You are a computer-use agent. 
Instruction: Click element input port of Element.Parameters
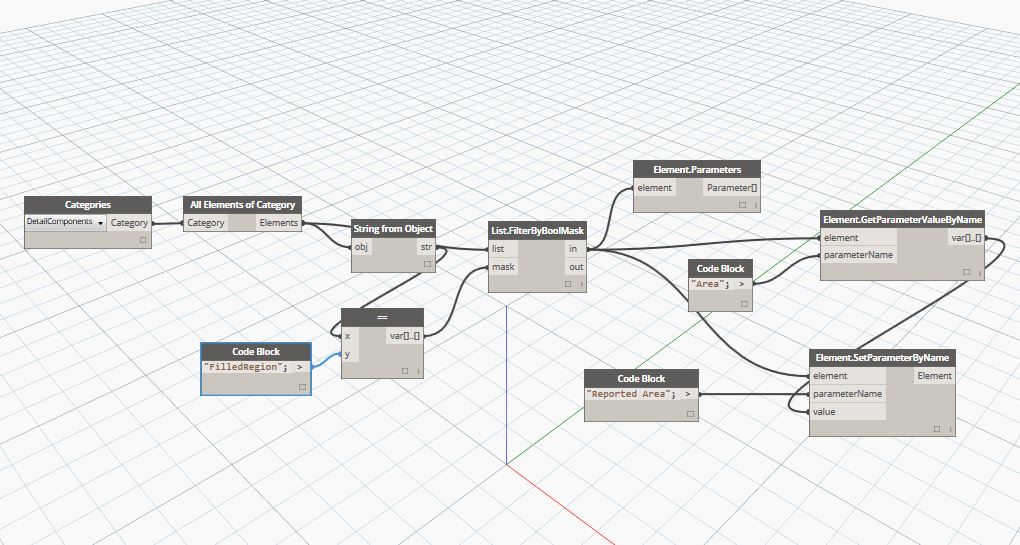pyautogui.click(x=654, y=188)
